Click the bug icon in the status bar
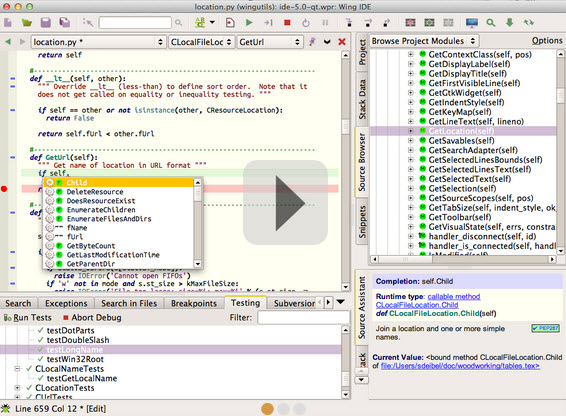This screenshot has width=566, height=416. pos(6,408)
